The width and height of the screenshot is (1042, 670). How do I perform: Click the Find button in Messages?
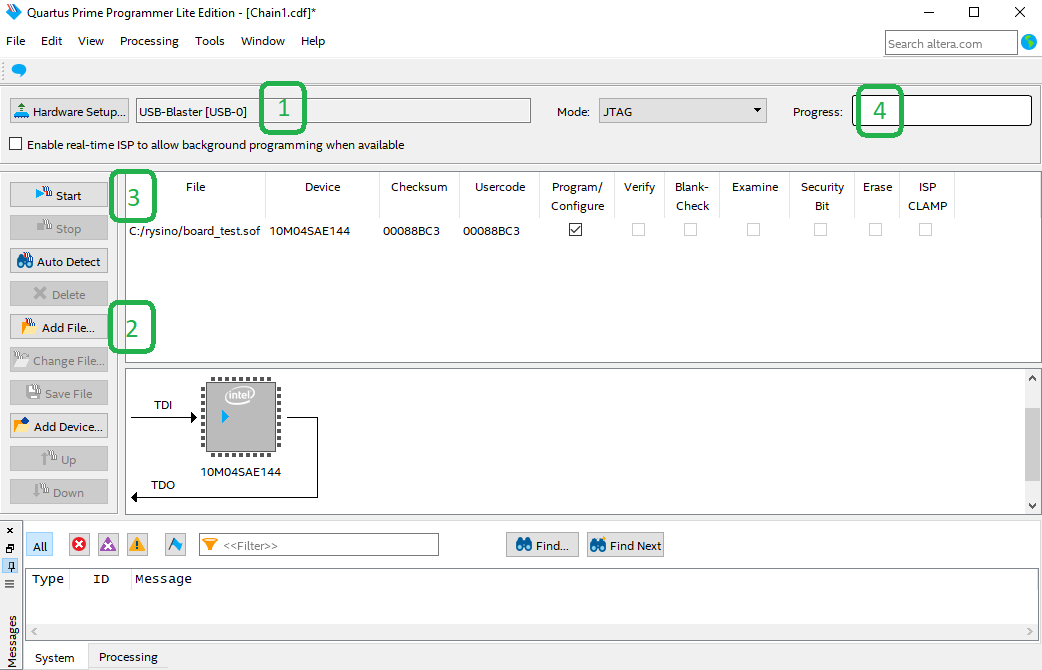pyautogui.click(x=542, y=545)
